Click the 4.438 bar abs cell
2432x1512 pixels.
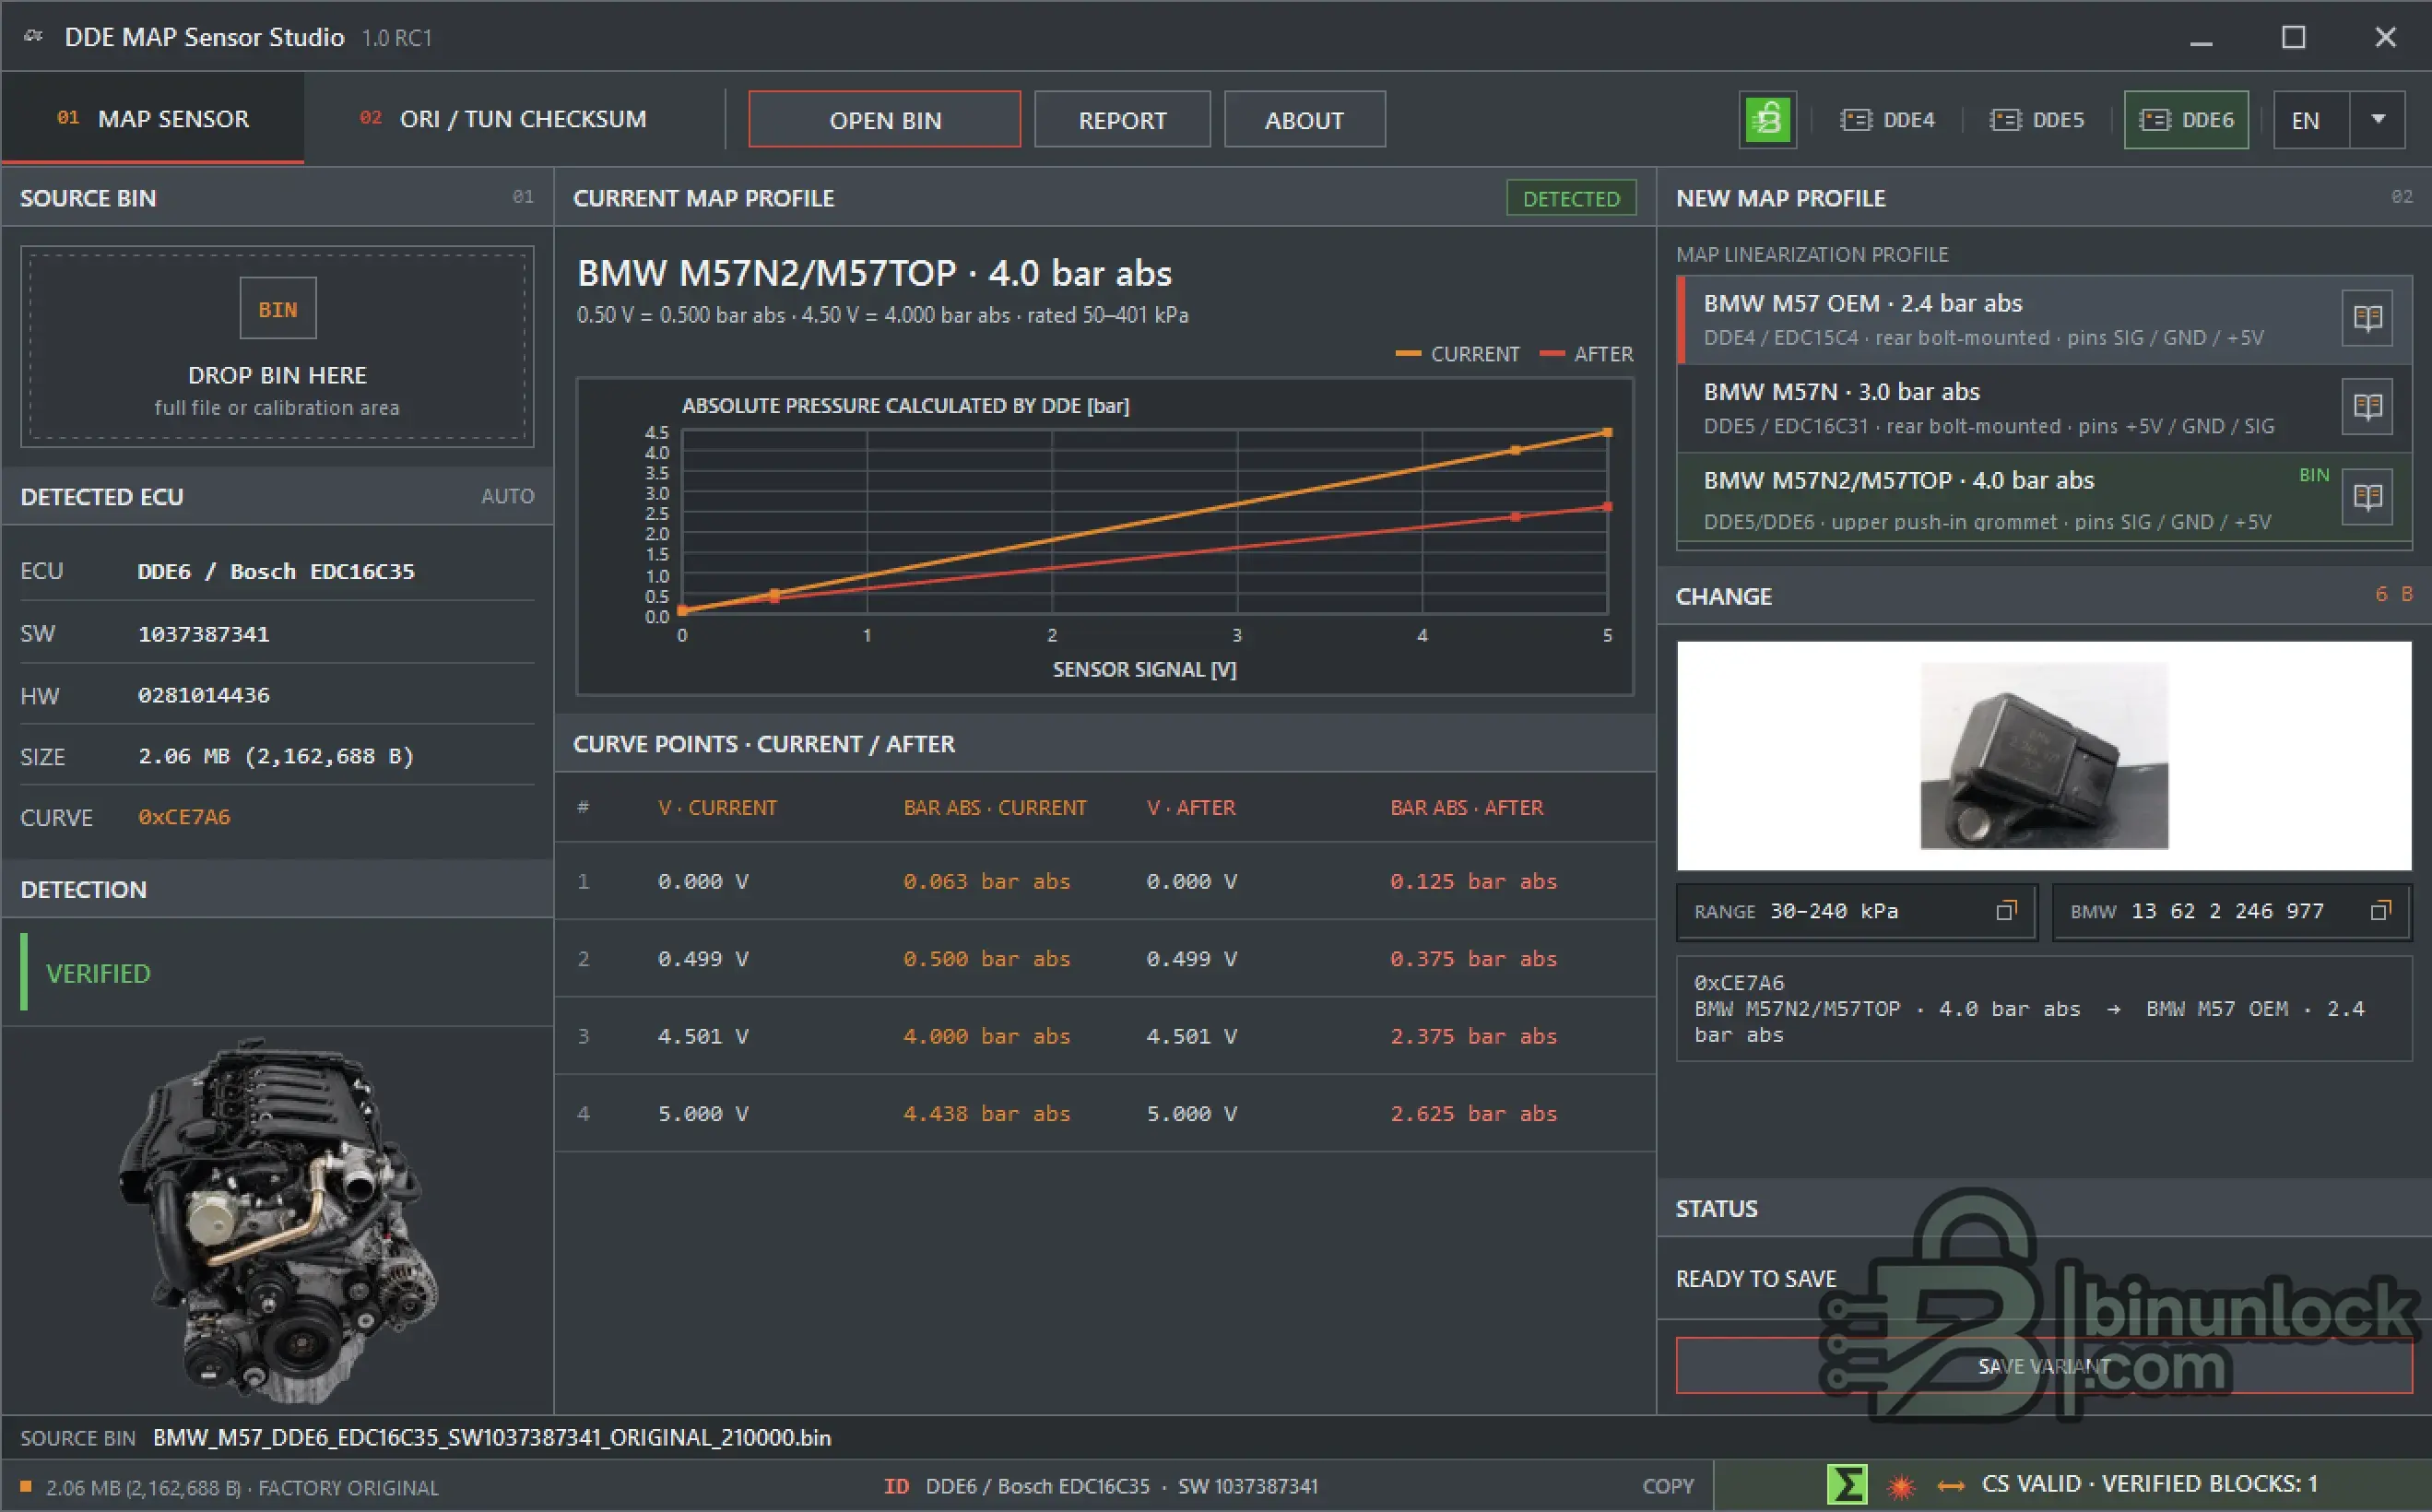point(987,1113)
